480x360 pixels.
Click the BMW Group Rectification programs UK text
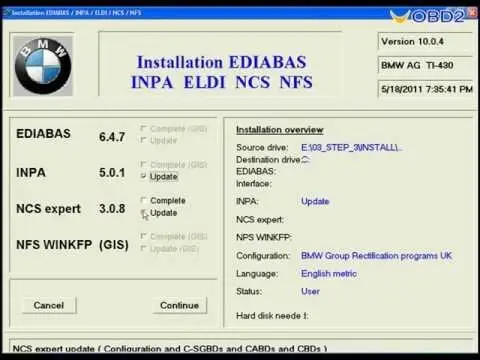(x=376, y=256)
